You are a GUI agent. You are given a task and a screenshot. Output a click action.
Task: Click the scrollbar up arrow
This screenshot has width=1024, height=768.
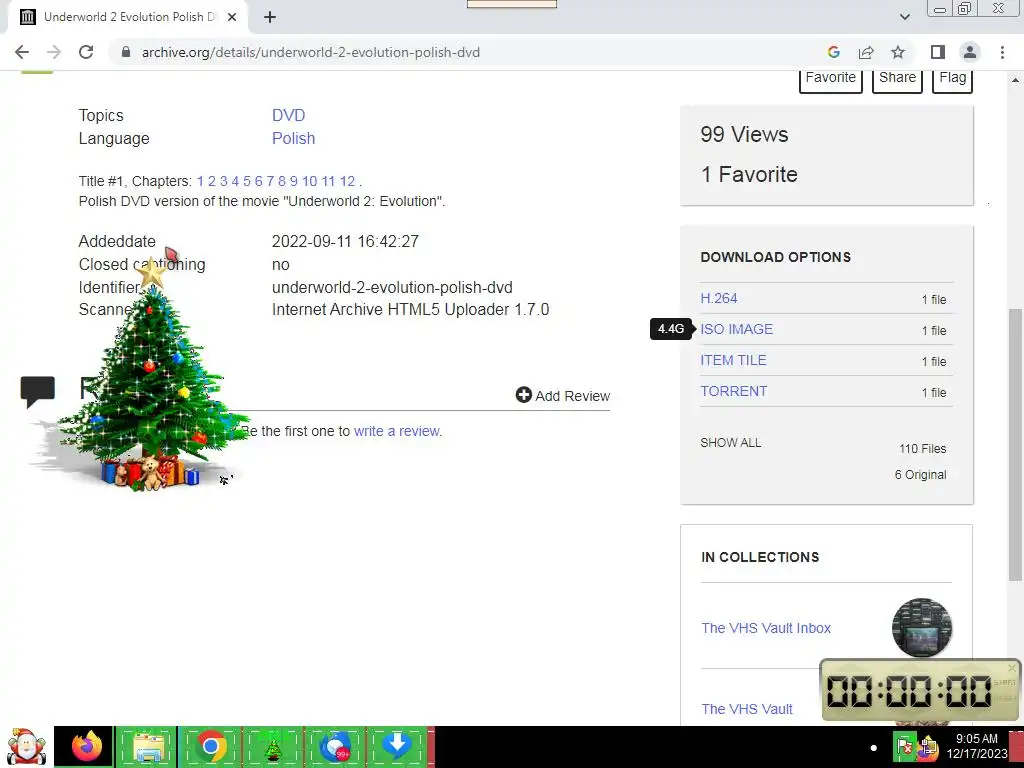pyautogui.click(x=1015, y=80)
